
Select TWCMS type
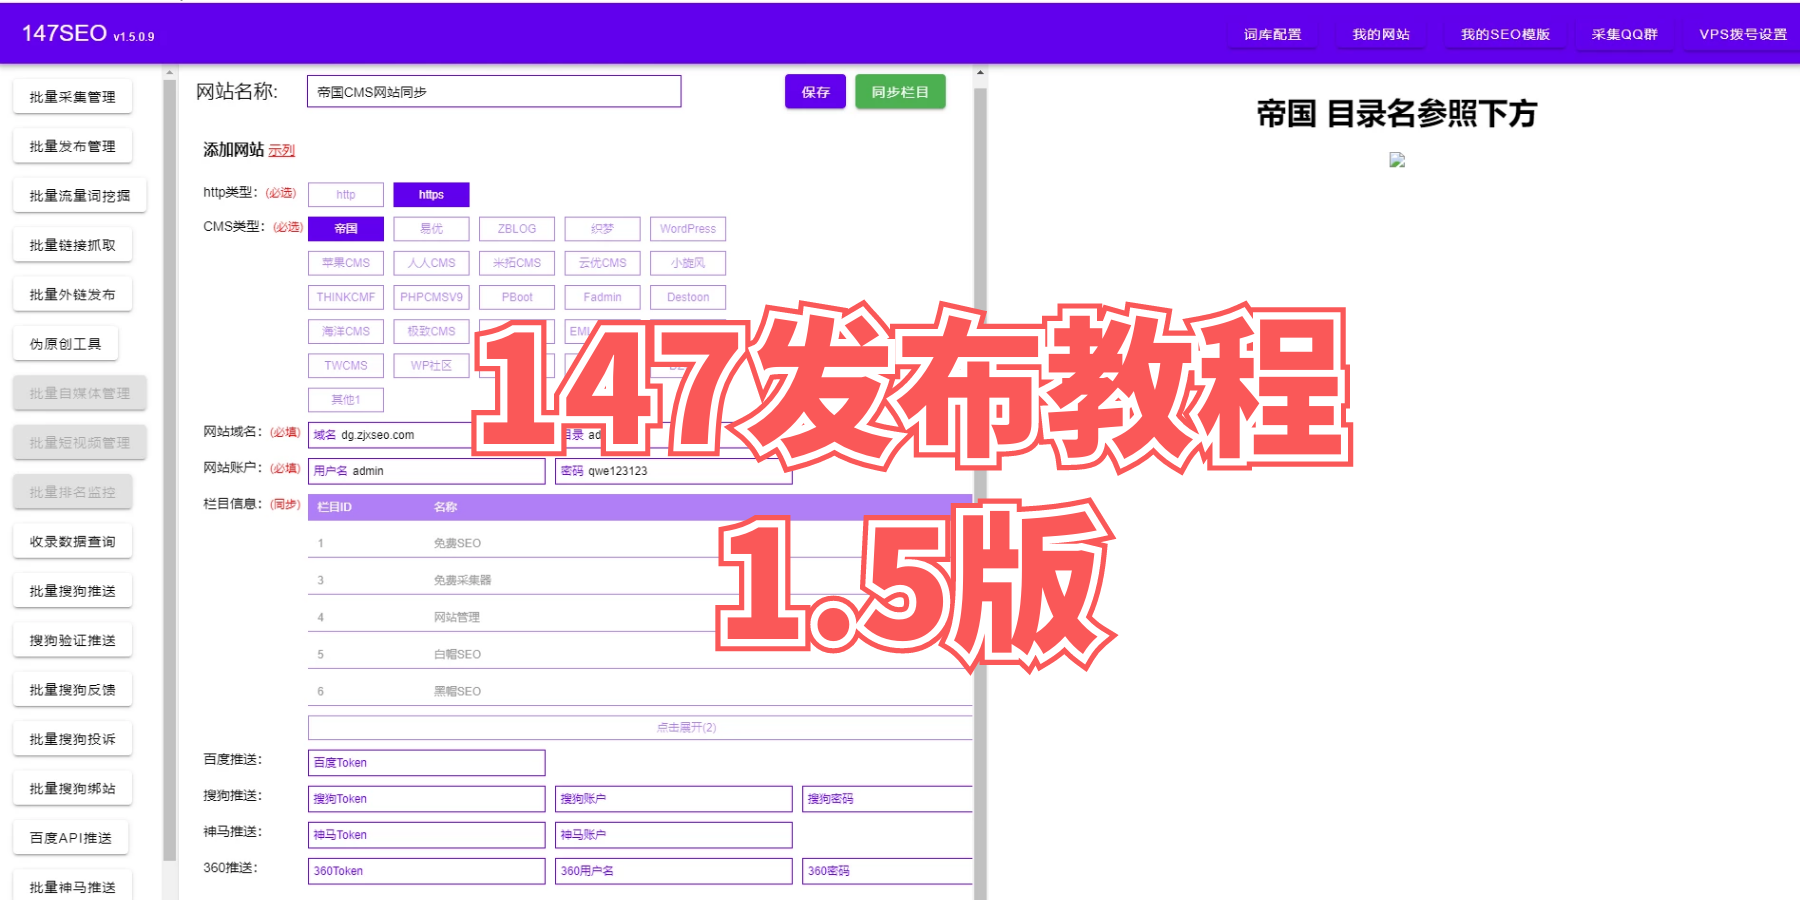pos(346,366)
